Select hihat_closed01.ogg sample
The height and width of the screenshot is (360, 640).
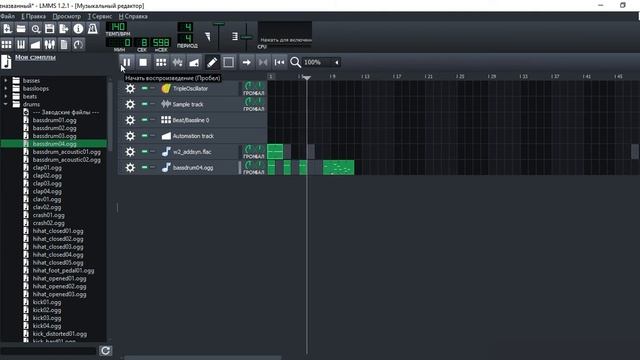click(58, 231)
